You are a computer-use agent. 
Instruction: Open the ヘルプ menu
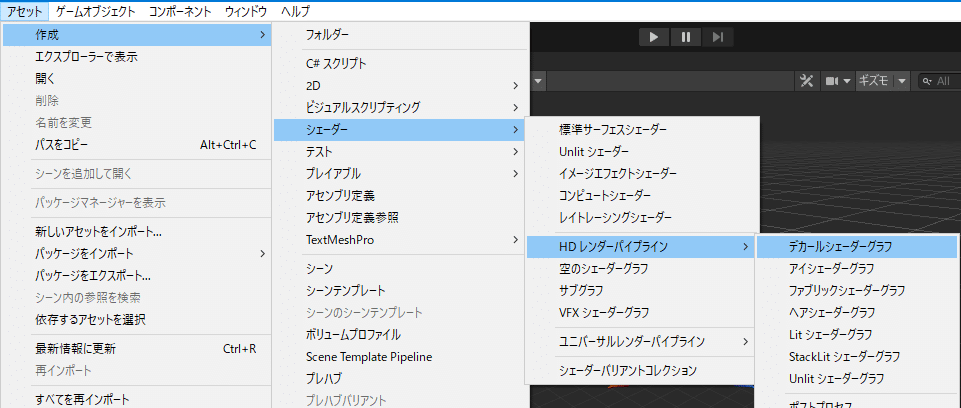click(295, 11)
